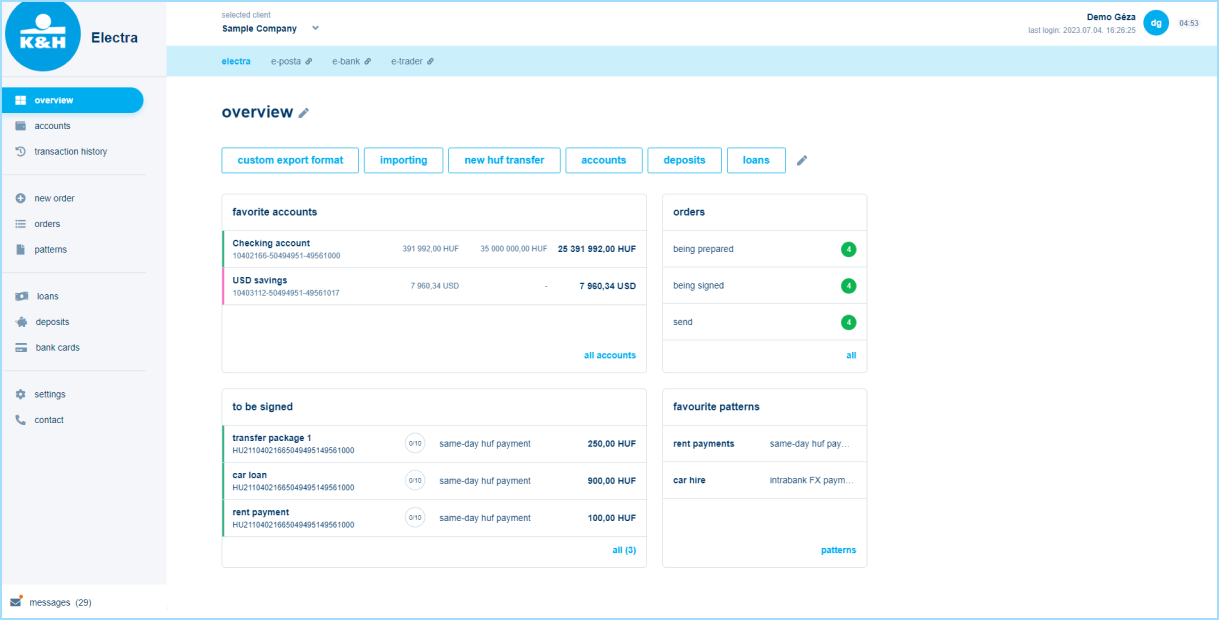Open the messages envelope icon
This screenshot has width=1219, height=620.
point(14,601)
